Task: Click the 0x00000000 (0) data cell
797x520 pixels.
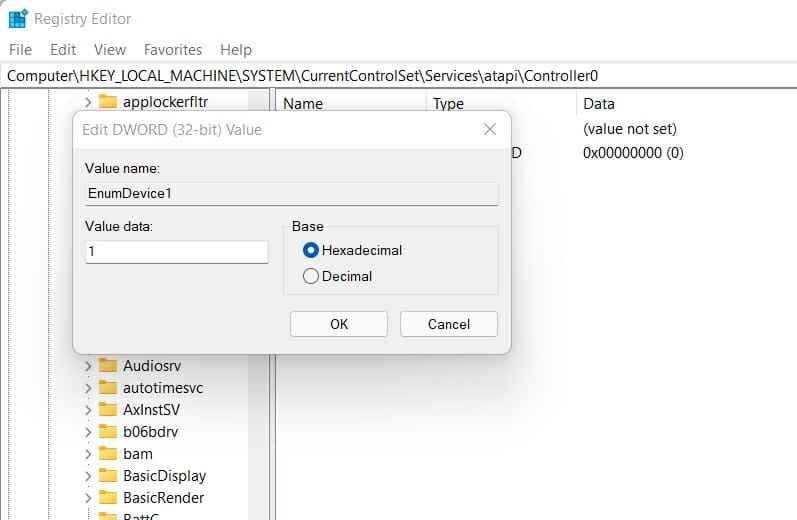Action: (x=633, y=153)
